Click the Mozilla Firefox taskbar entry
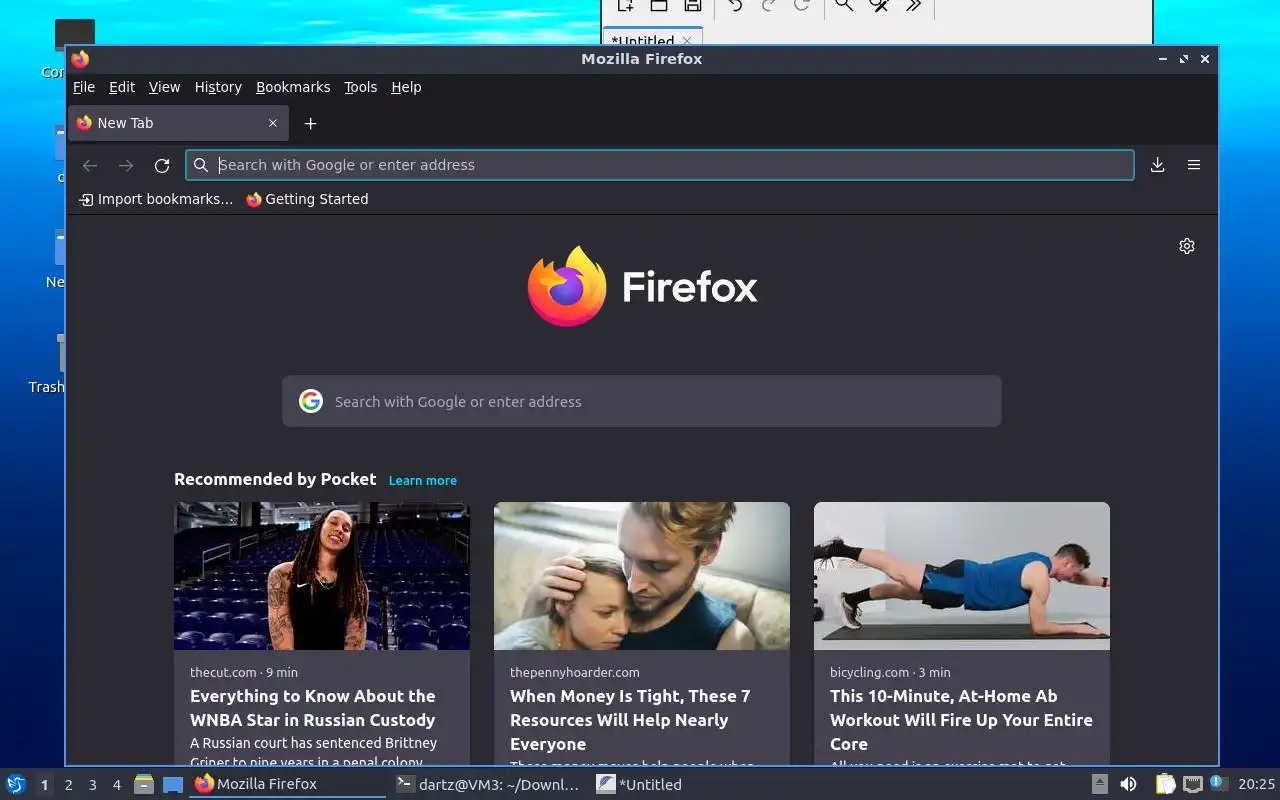 pos(288,785)
